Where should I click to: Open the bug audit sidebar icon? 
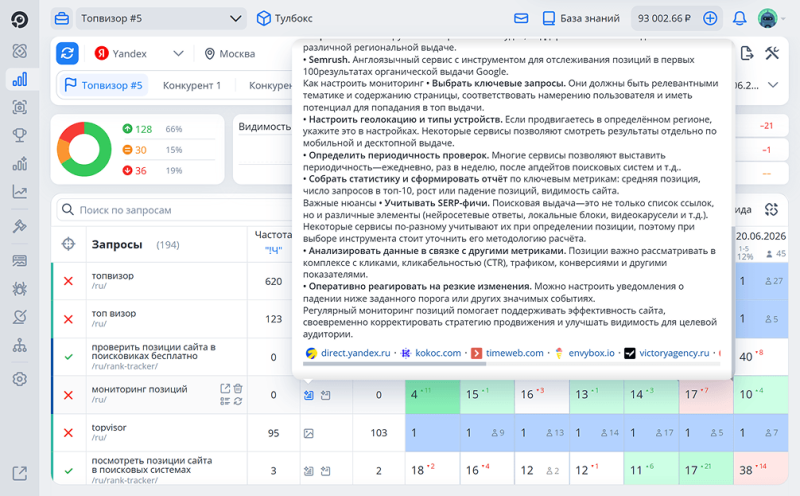pos(19,289)
